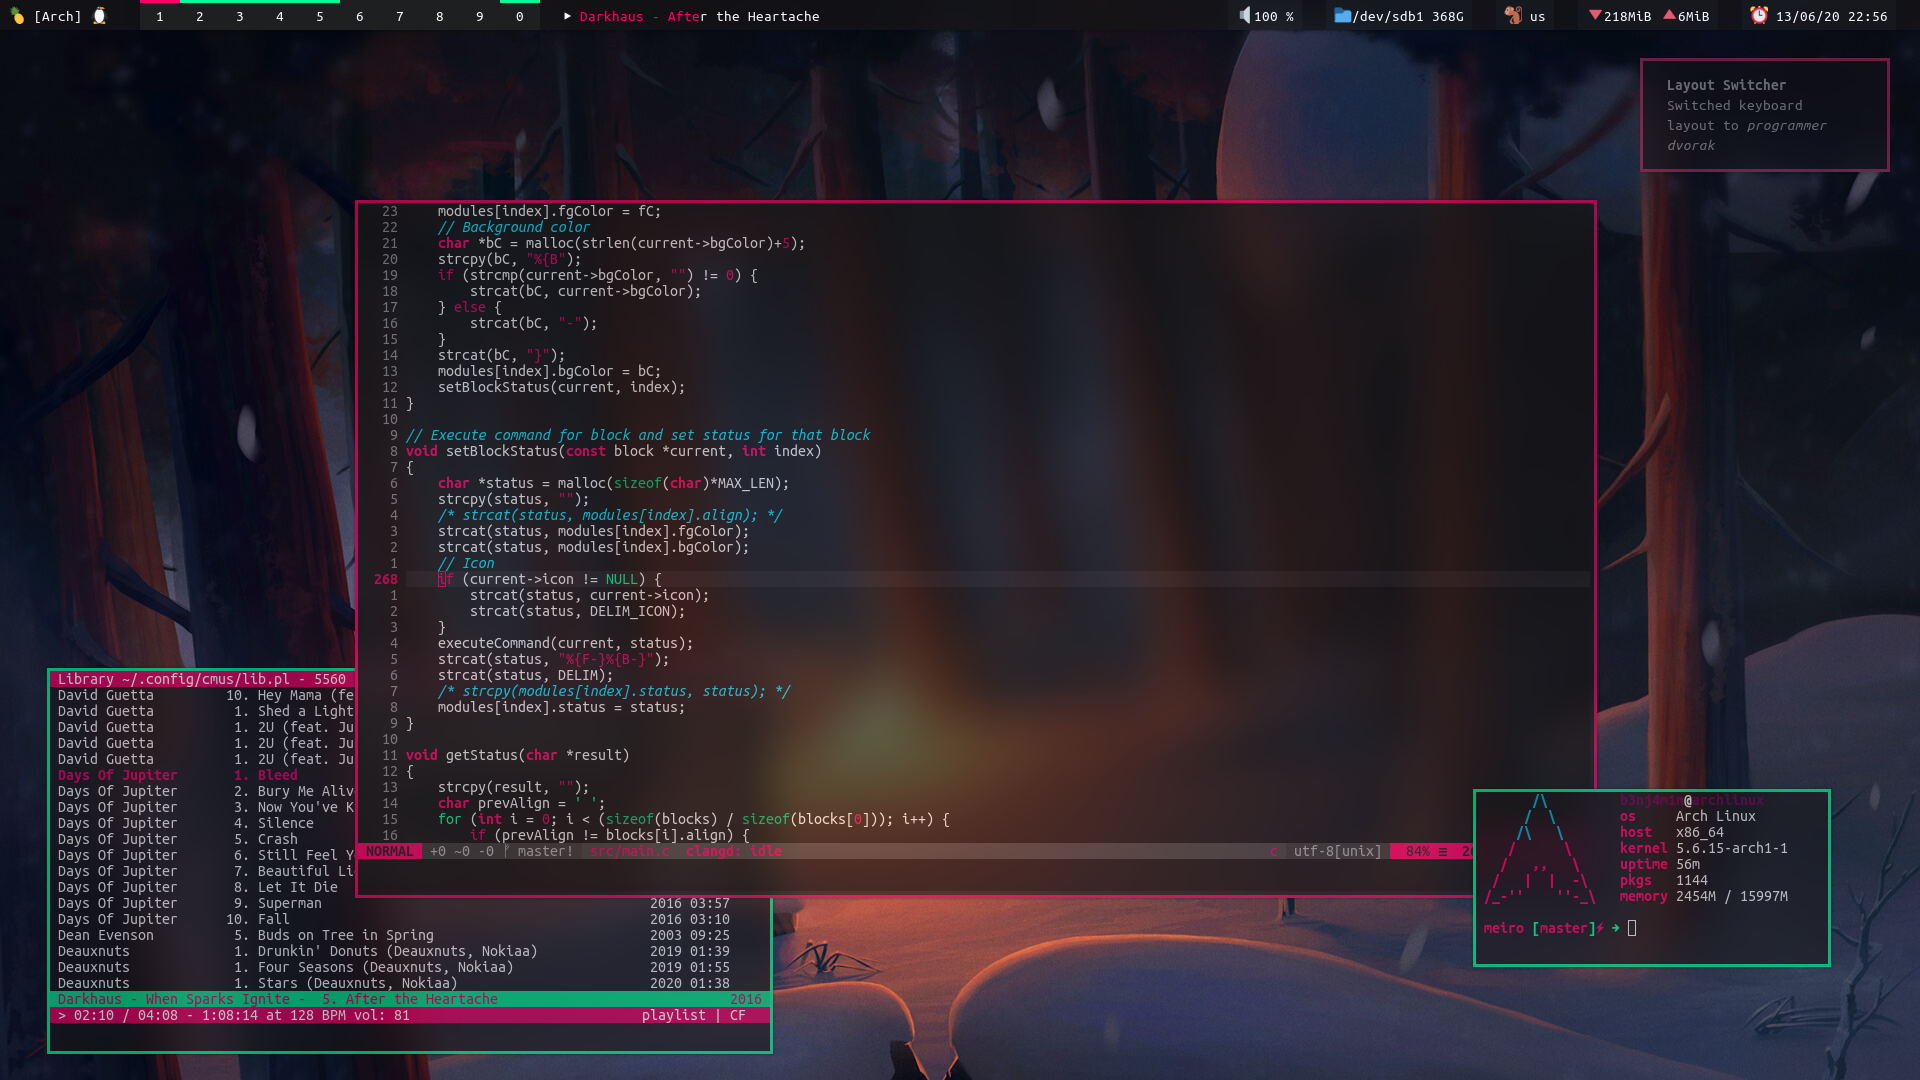
Task: Click the speaker volume icon
Action: (1245, 16)
